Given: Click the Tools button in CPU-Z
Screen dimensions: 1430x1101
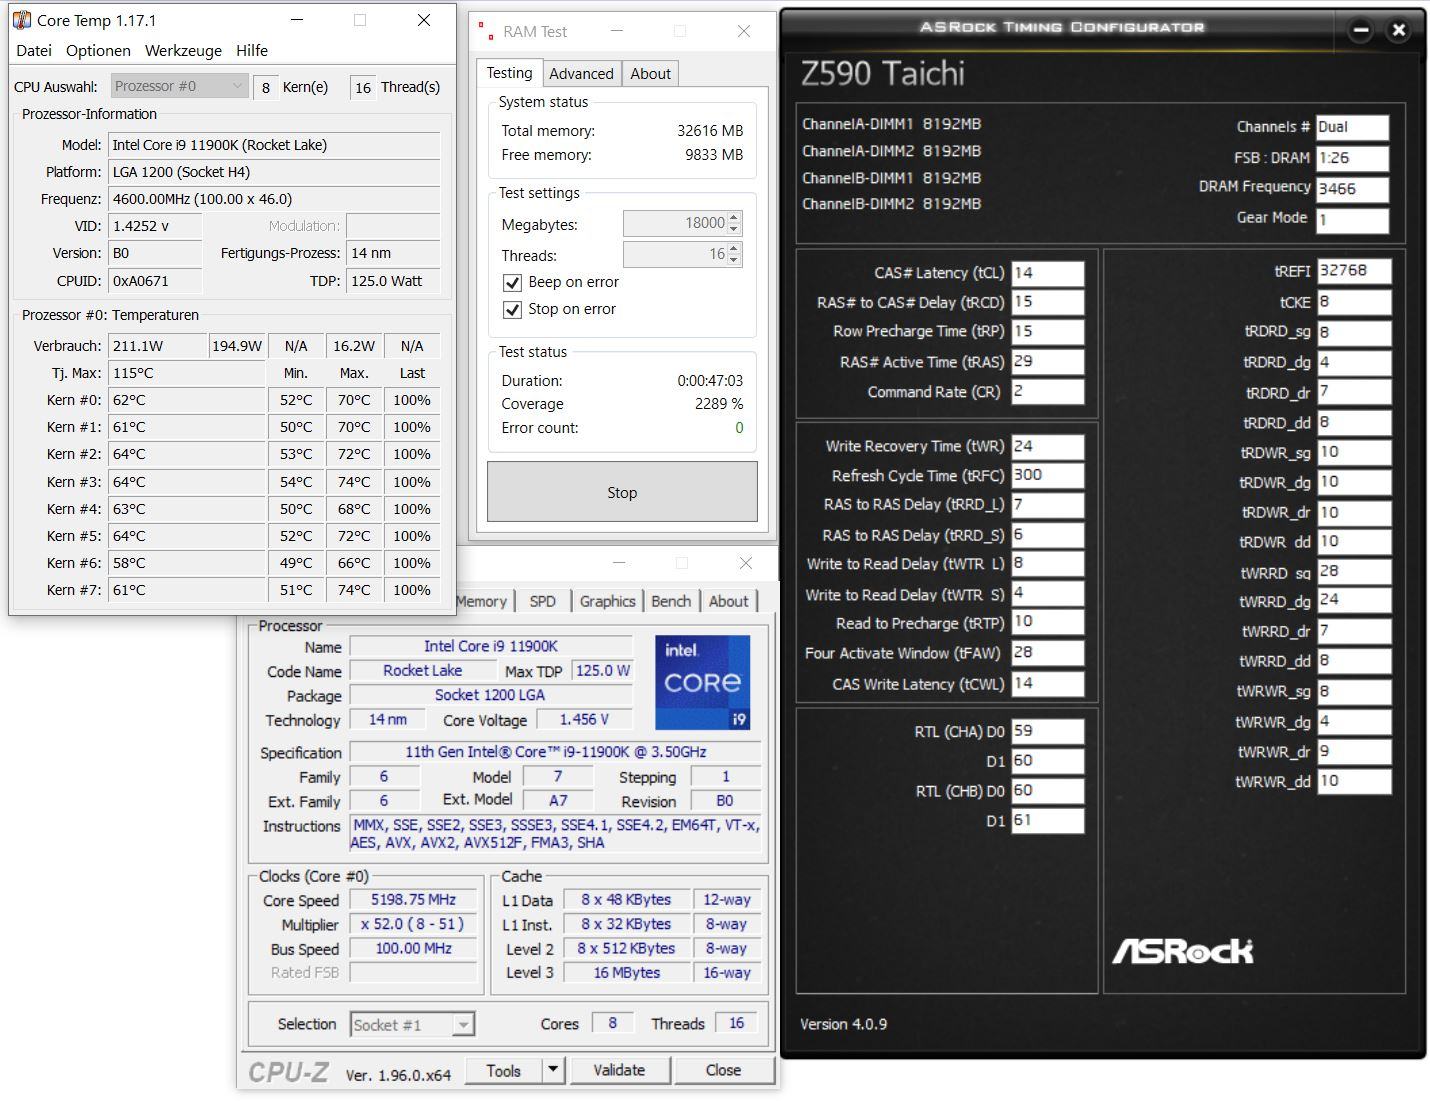Looking at the screenshot, I should (x=503, y=1070).
